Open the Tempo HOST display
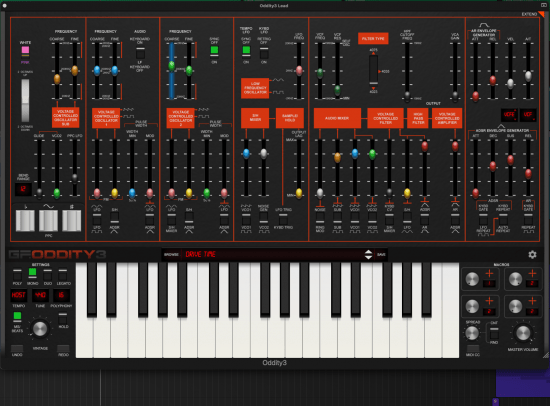The height and width of the screenshot is (406, 550). (19, 295)
